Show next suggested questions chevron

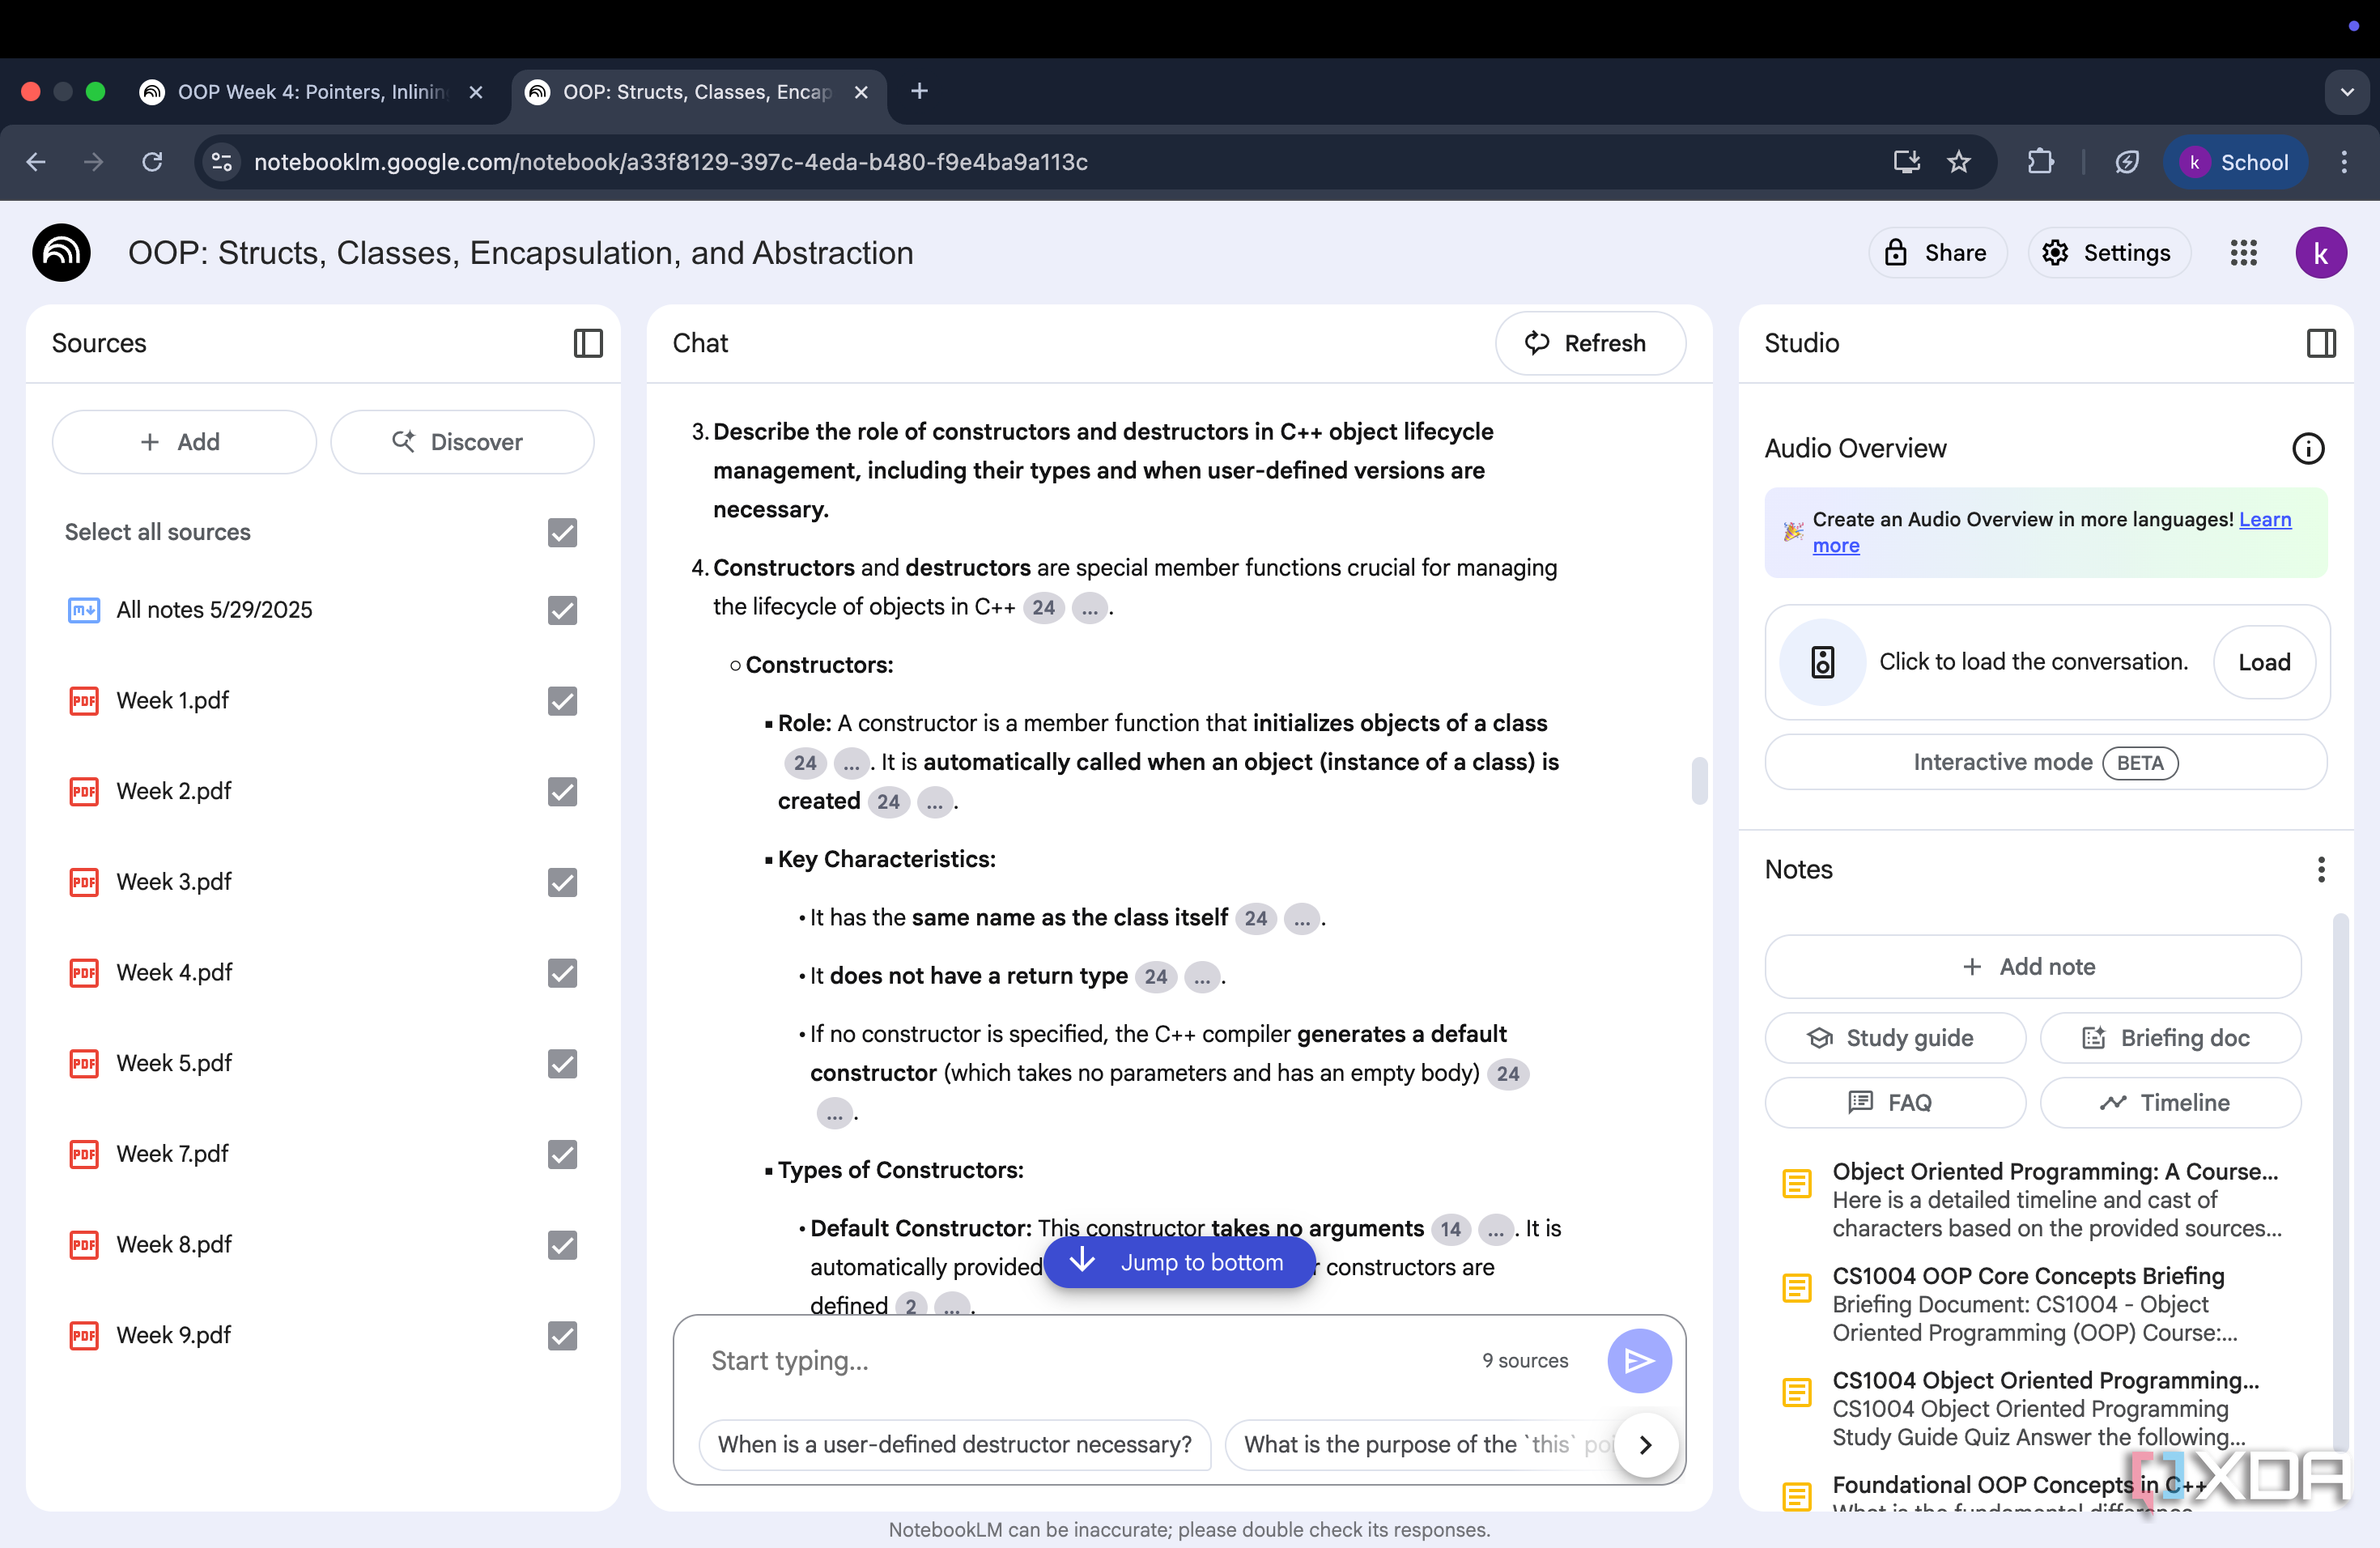point(1645,1444)
